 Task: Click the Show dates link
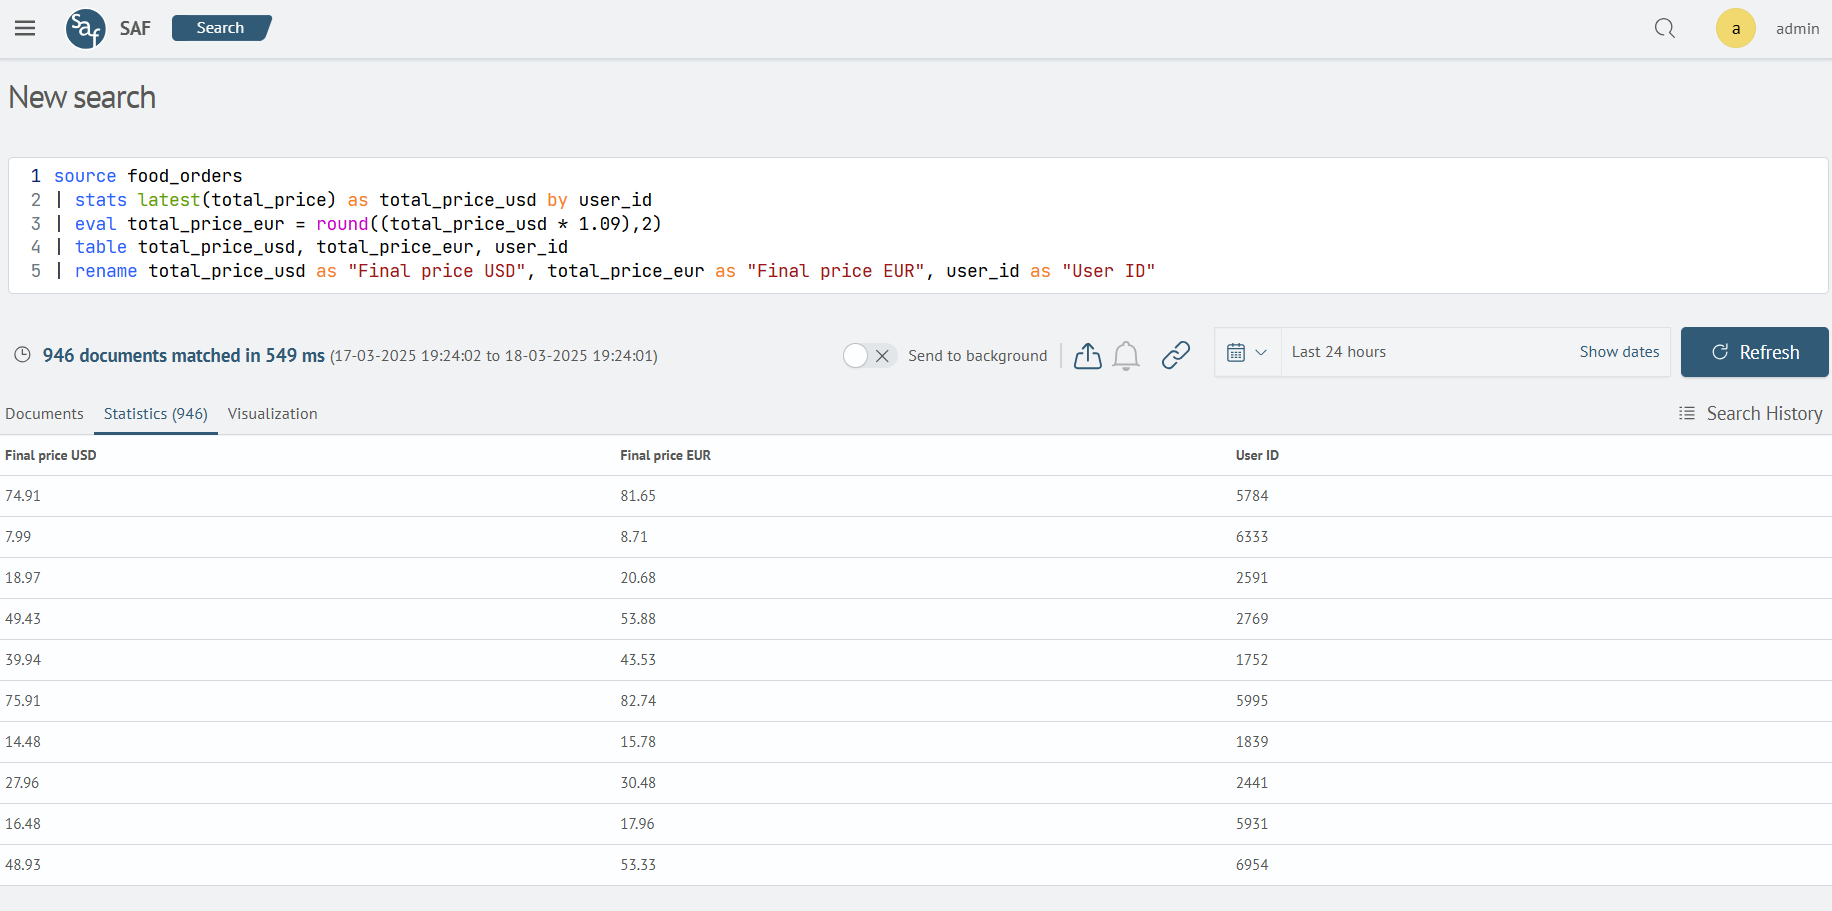(x=1619, y=352)
